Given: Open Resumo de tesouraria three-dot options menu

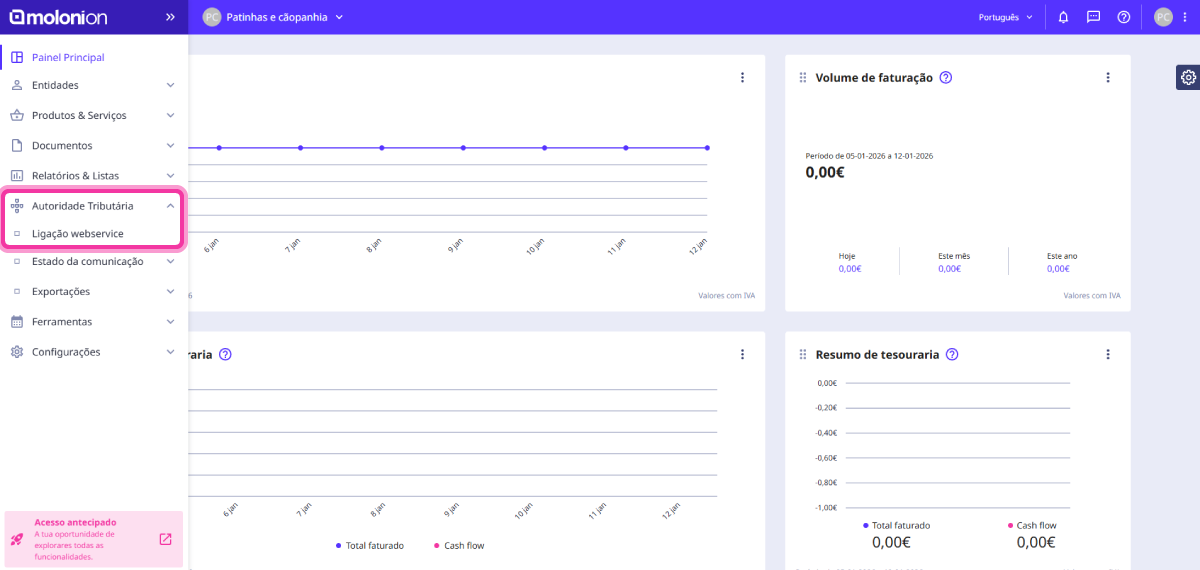Looking at the screenshot, I should (x=1107, y=354).
